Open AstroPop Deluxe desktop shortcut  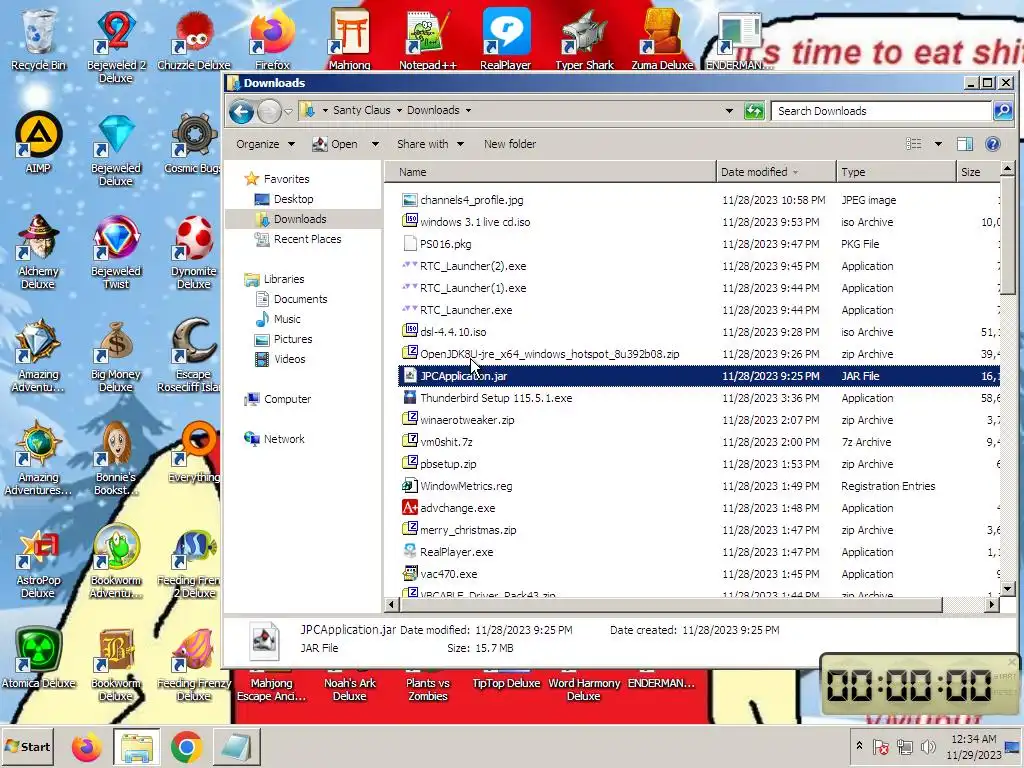click(x=38, y=562)
